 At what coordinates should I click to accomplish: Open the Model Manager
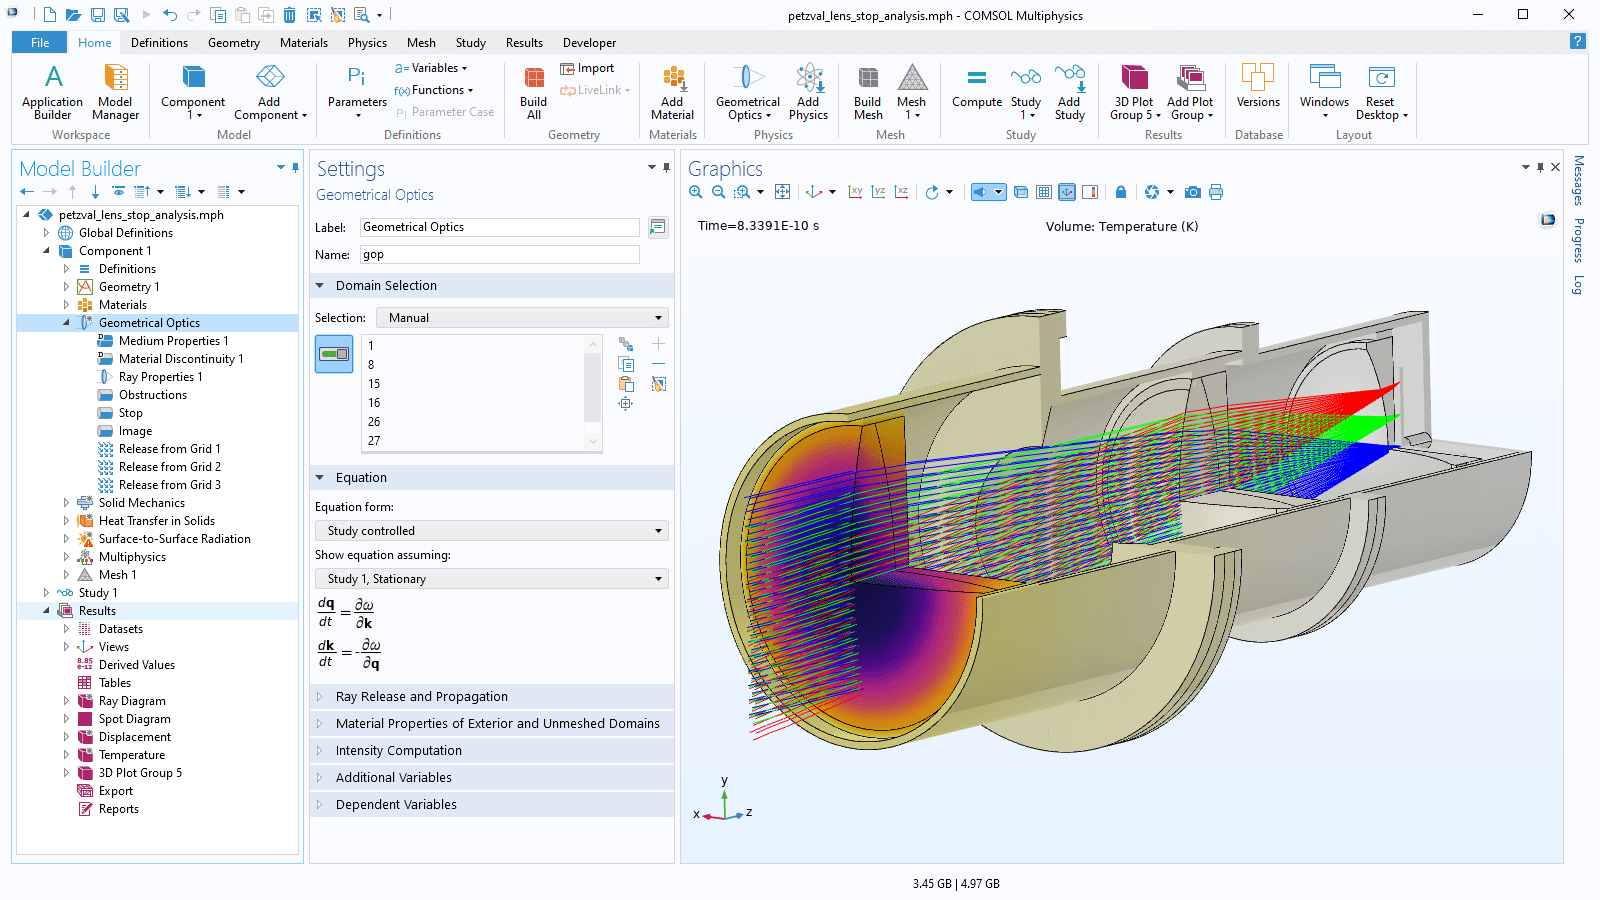point(116,92)
